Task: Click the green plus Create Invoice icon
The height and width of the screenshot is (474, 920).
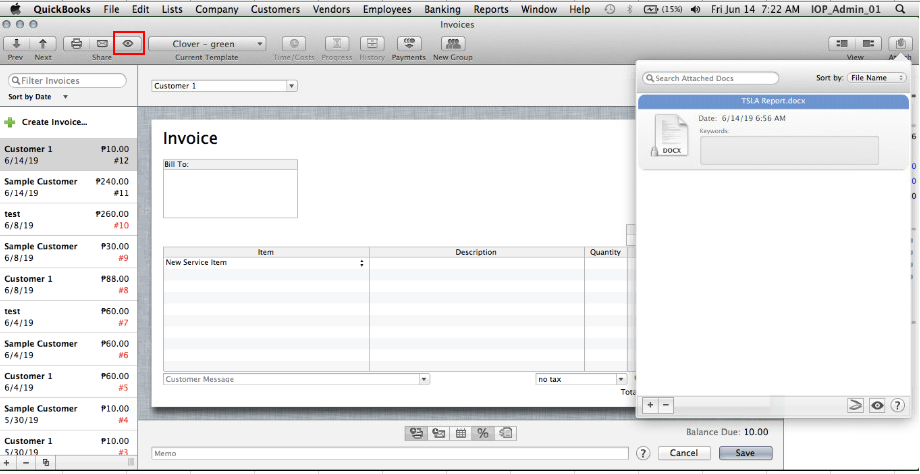Action: (9, 123)
